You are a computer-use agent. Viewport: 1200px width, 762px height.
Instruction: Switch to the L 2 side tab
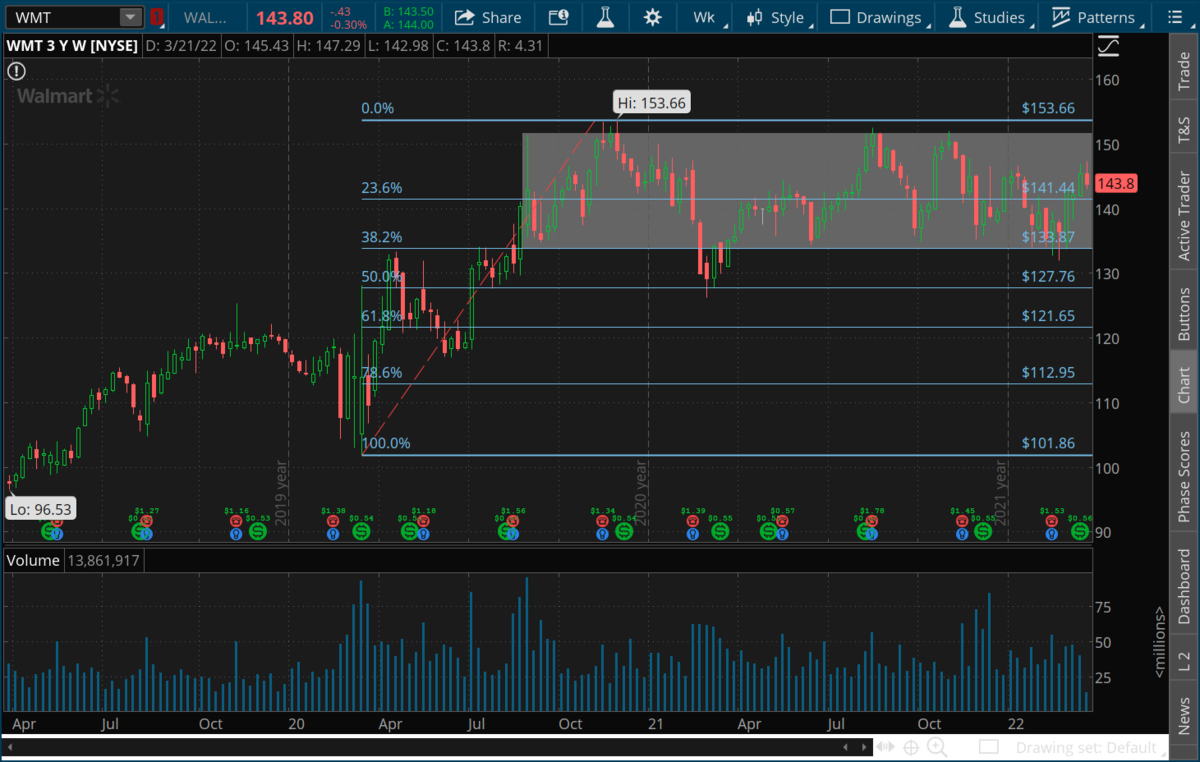pos(1184,659)
